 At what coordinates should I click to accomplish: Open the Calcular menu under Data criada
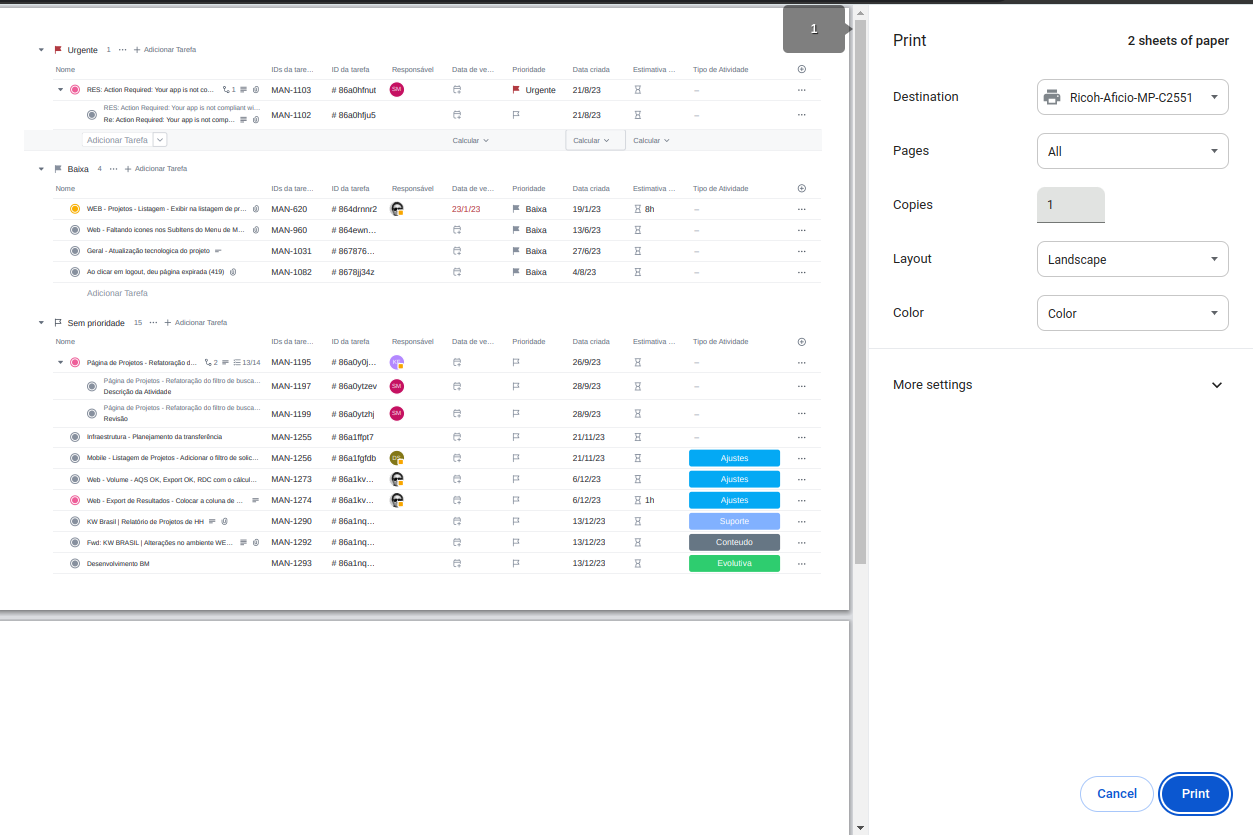pos(591,141)
